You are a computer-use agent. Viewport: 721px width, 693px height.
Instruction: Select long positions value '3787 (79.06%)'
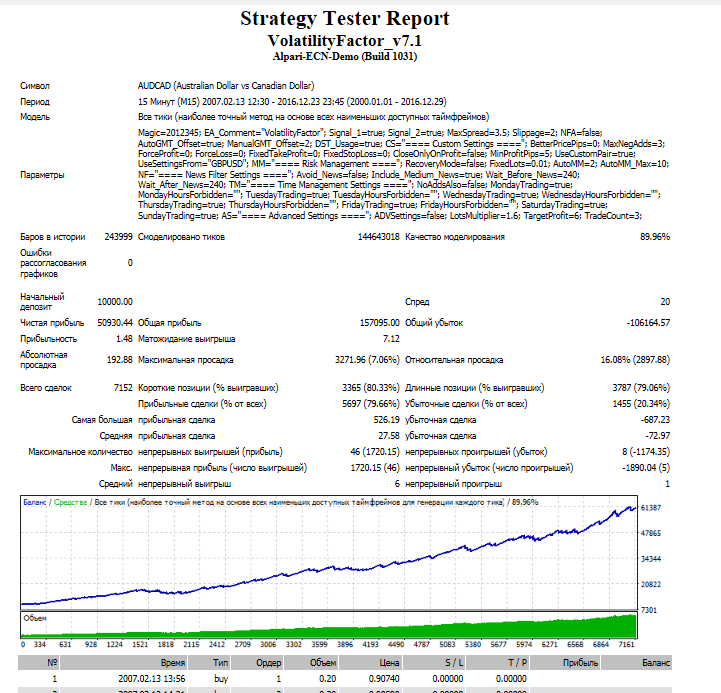tap(641, 388)
